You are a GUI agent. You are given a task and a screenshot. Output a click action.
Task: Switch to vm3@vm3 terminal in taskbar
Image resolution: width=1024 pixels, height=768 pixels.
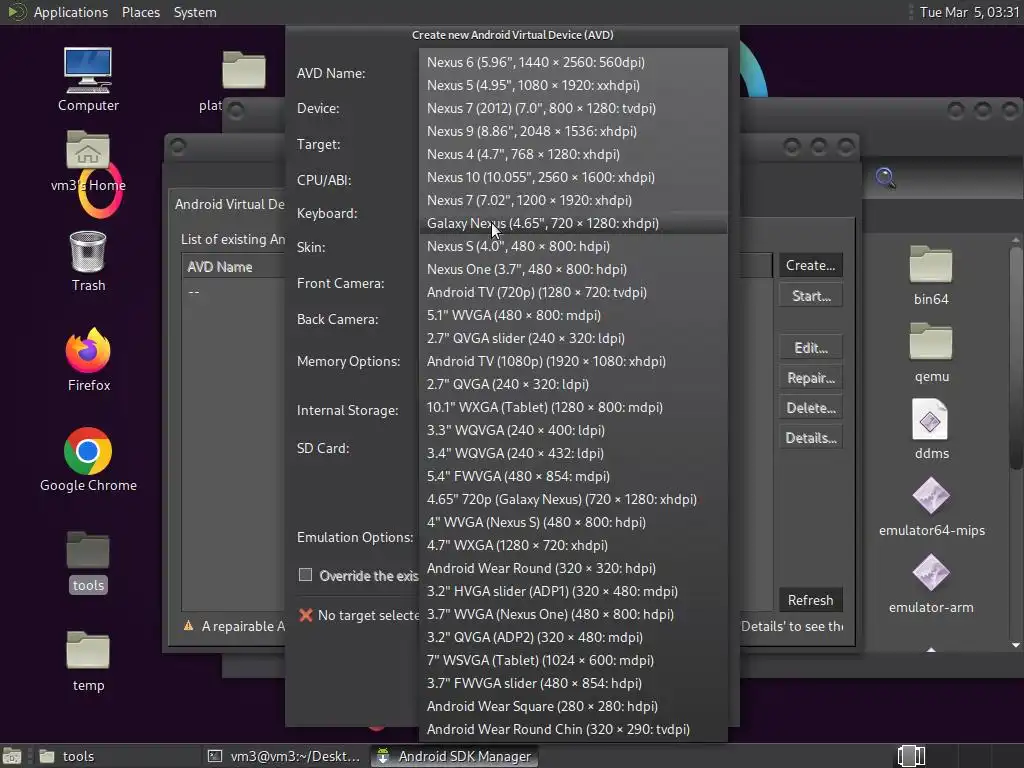(285, 756)
